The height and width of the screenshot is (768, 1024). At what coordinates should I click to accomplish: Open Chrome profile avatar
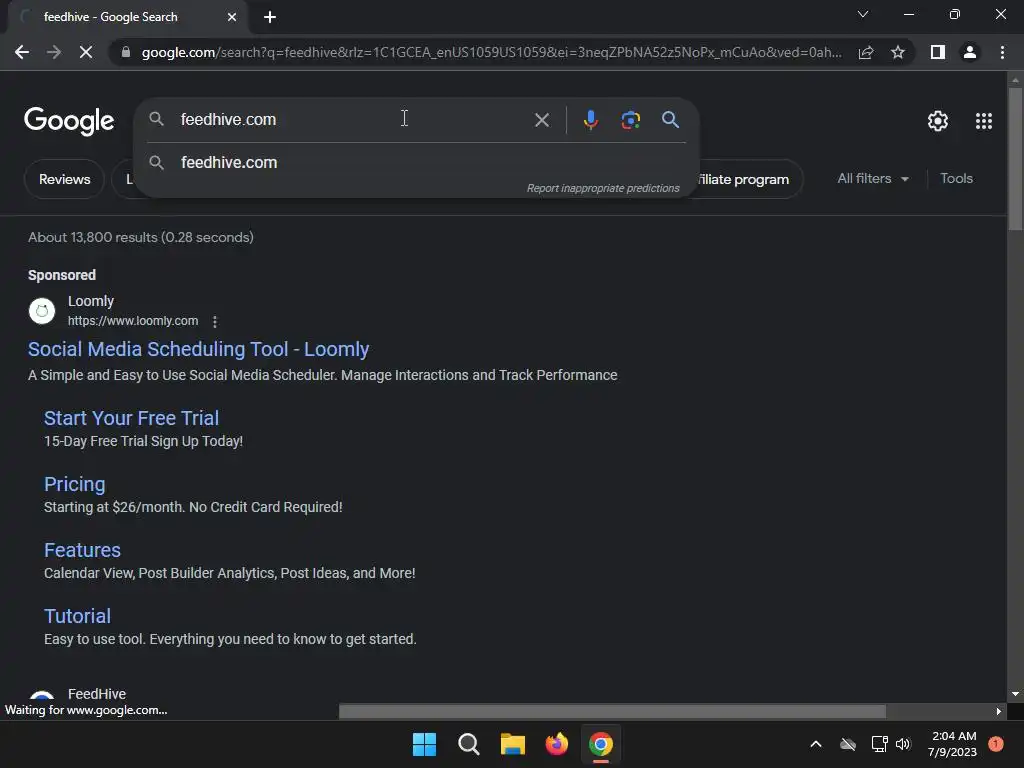point(970,52)
